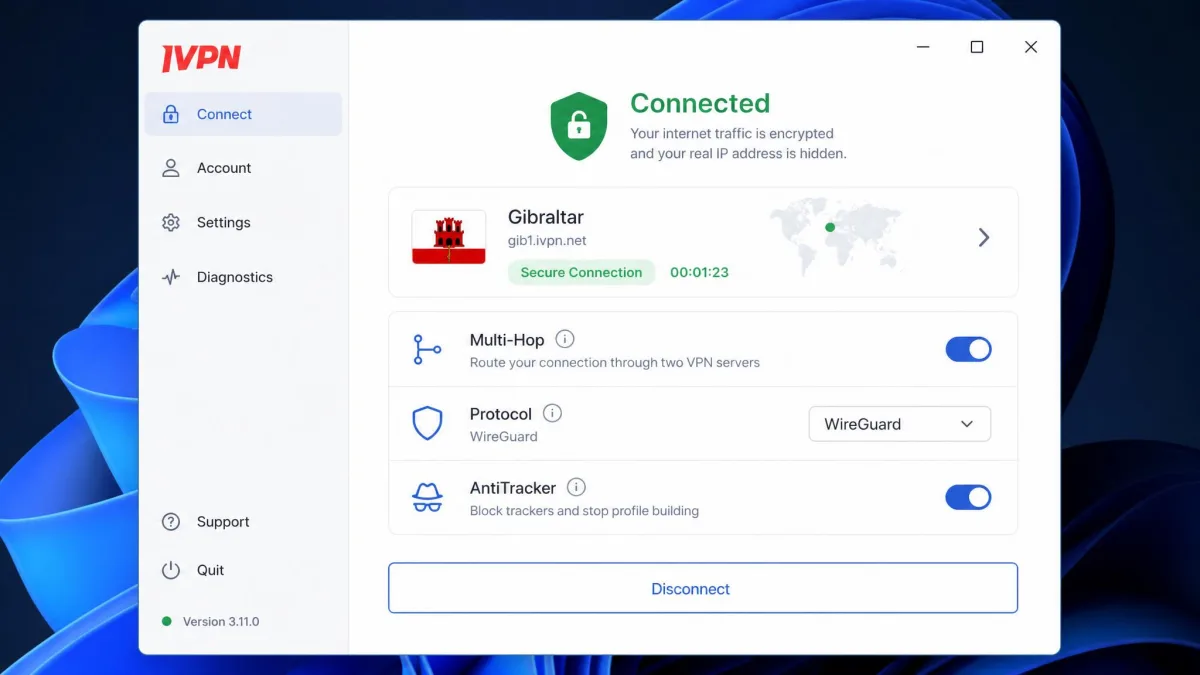Click the Protocol shield icon
The height and width of the screenshot is (675, 1200).
click(427, 424)
